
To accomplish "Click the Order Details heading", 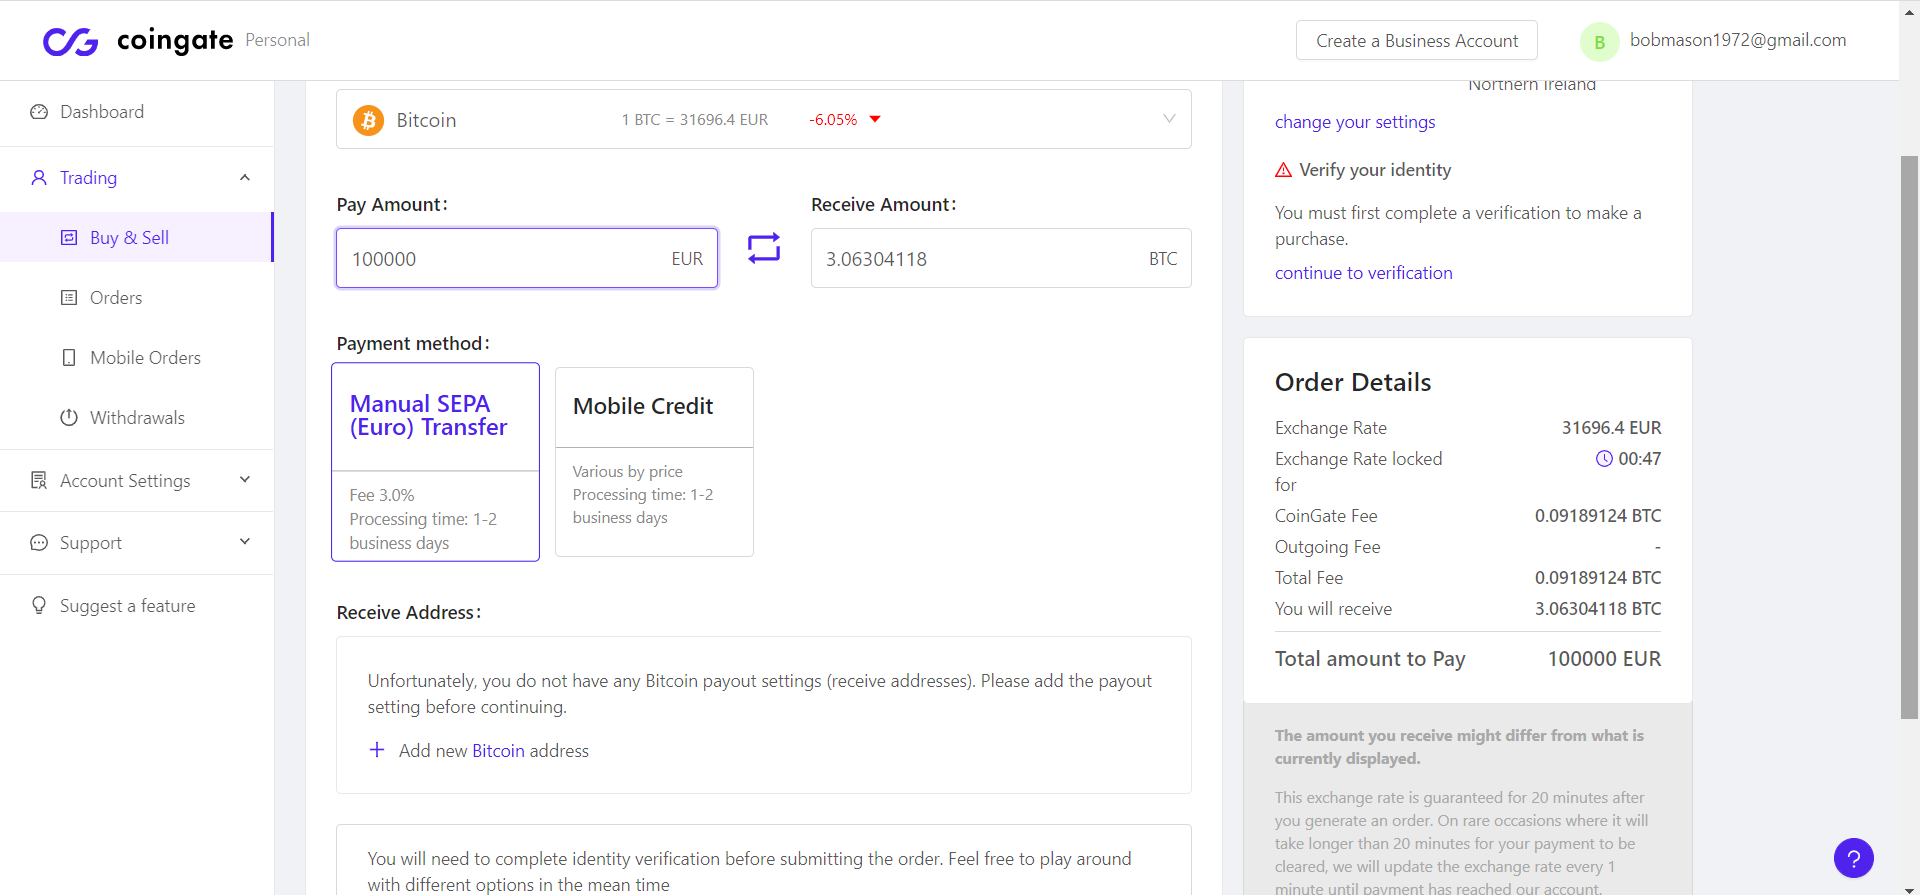I will point(1353,382).
